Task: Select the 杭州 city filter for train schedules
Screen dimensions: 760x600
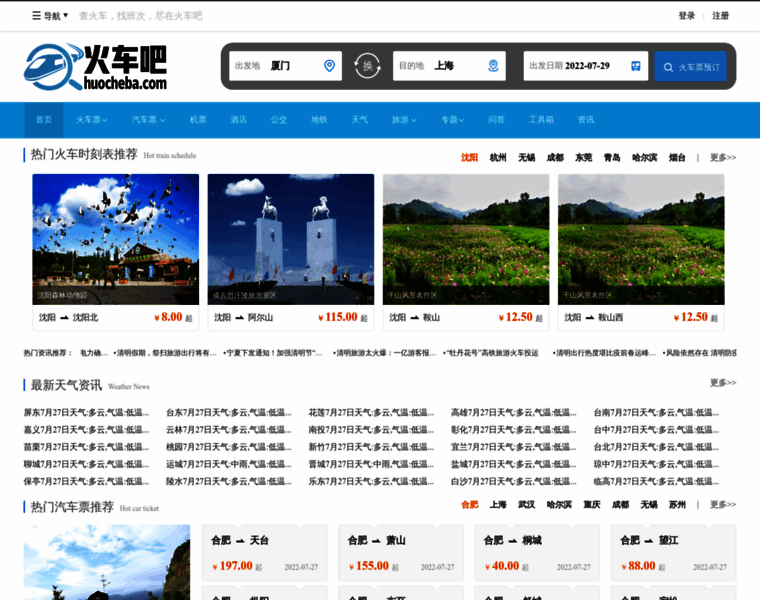Action: coord(498,157)
